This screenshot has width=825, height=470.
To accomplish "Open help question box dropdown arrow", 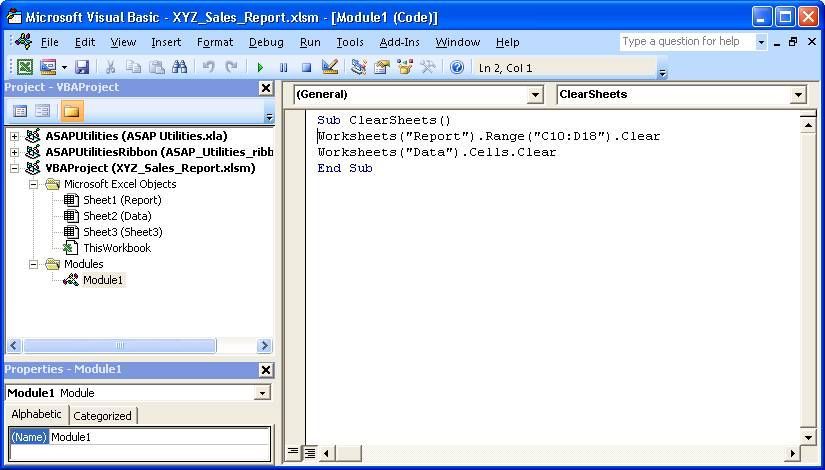I will coord(761,42).
